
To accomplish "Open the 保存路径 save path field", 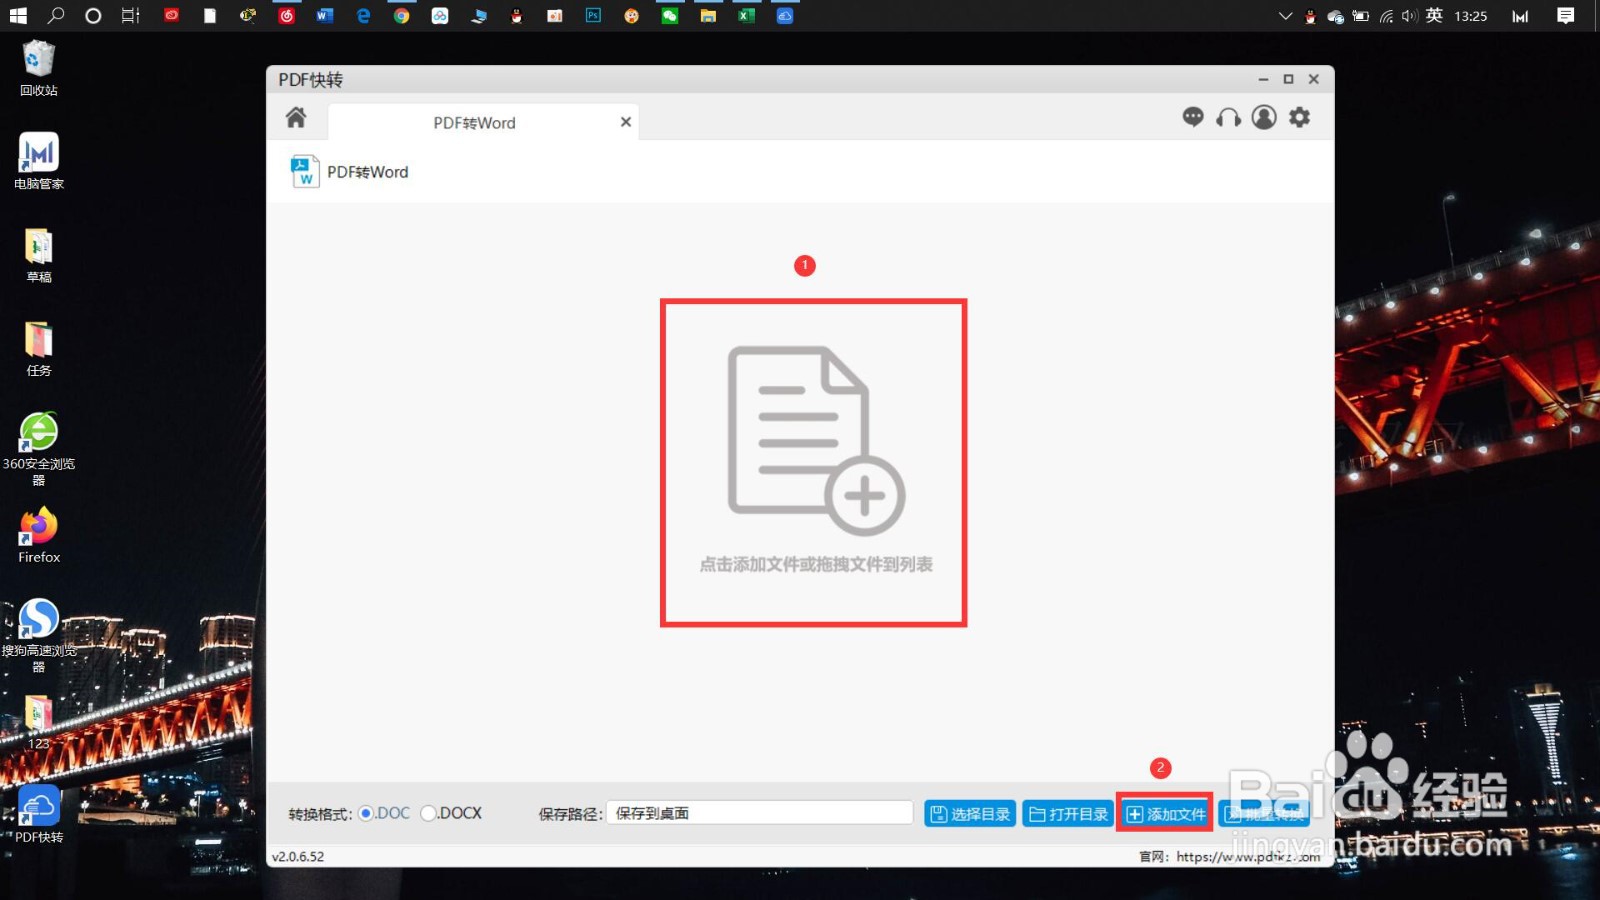I will click(x=760, y=812).
